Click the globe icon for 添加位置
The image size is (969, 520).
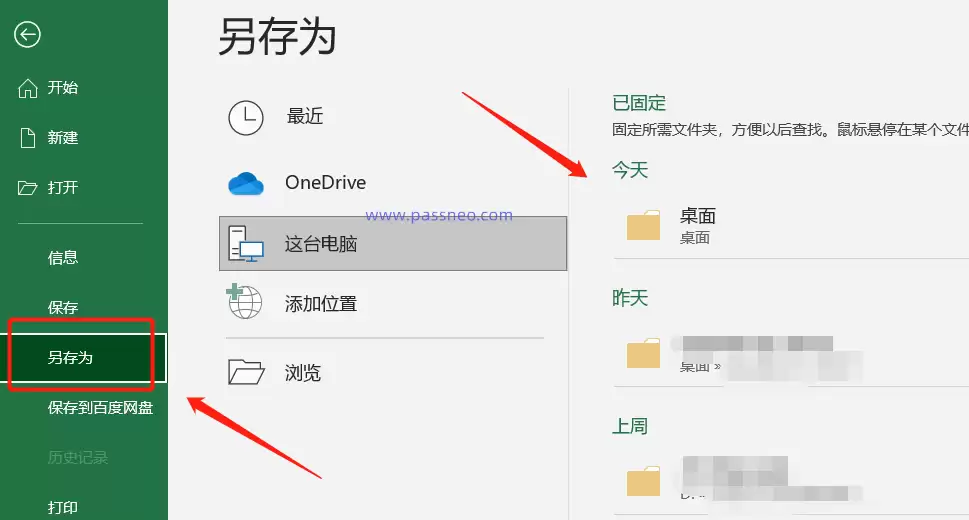point(244,301)
